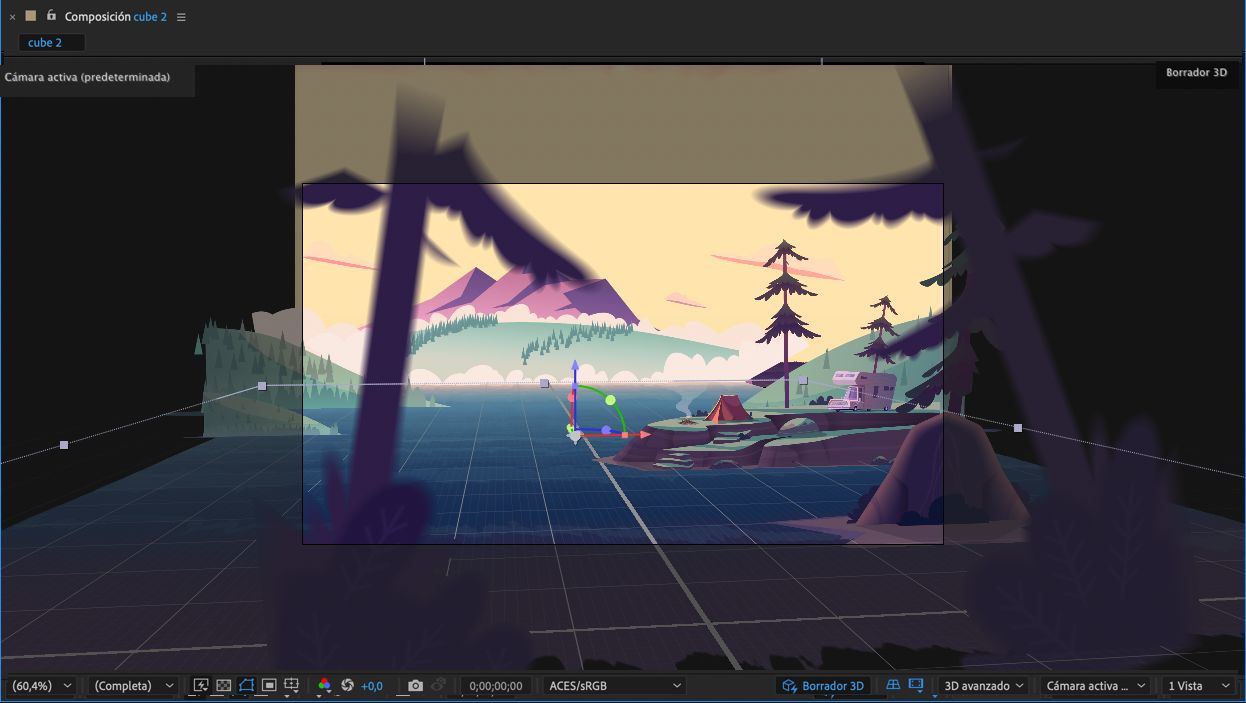This screenshot has height=703, width=1246.
Task: Activate the Region of Interest tool
Action: tap(270, 685)
